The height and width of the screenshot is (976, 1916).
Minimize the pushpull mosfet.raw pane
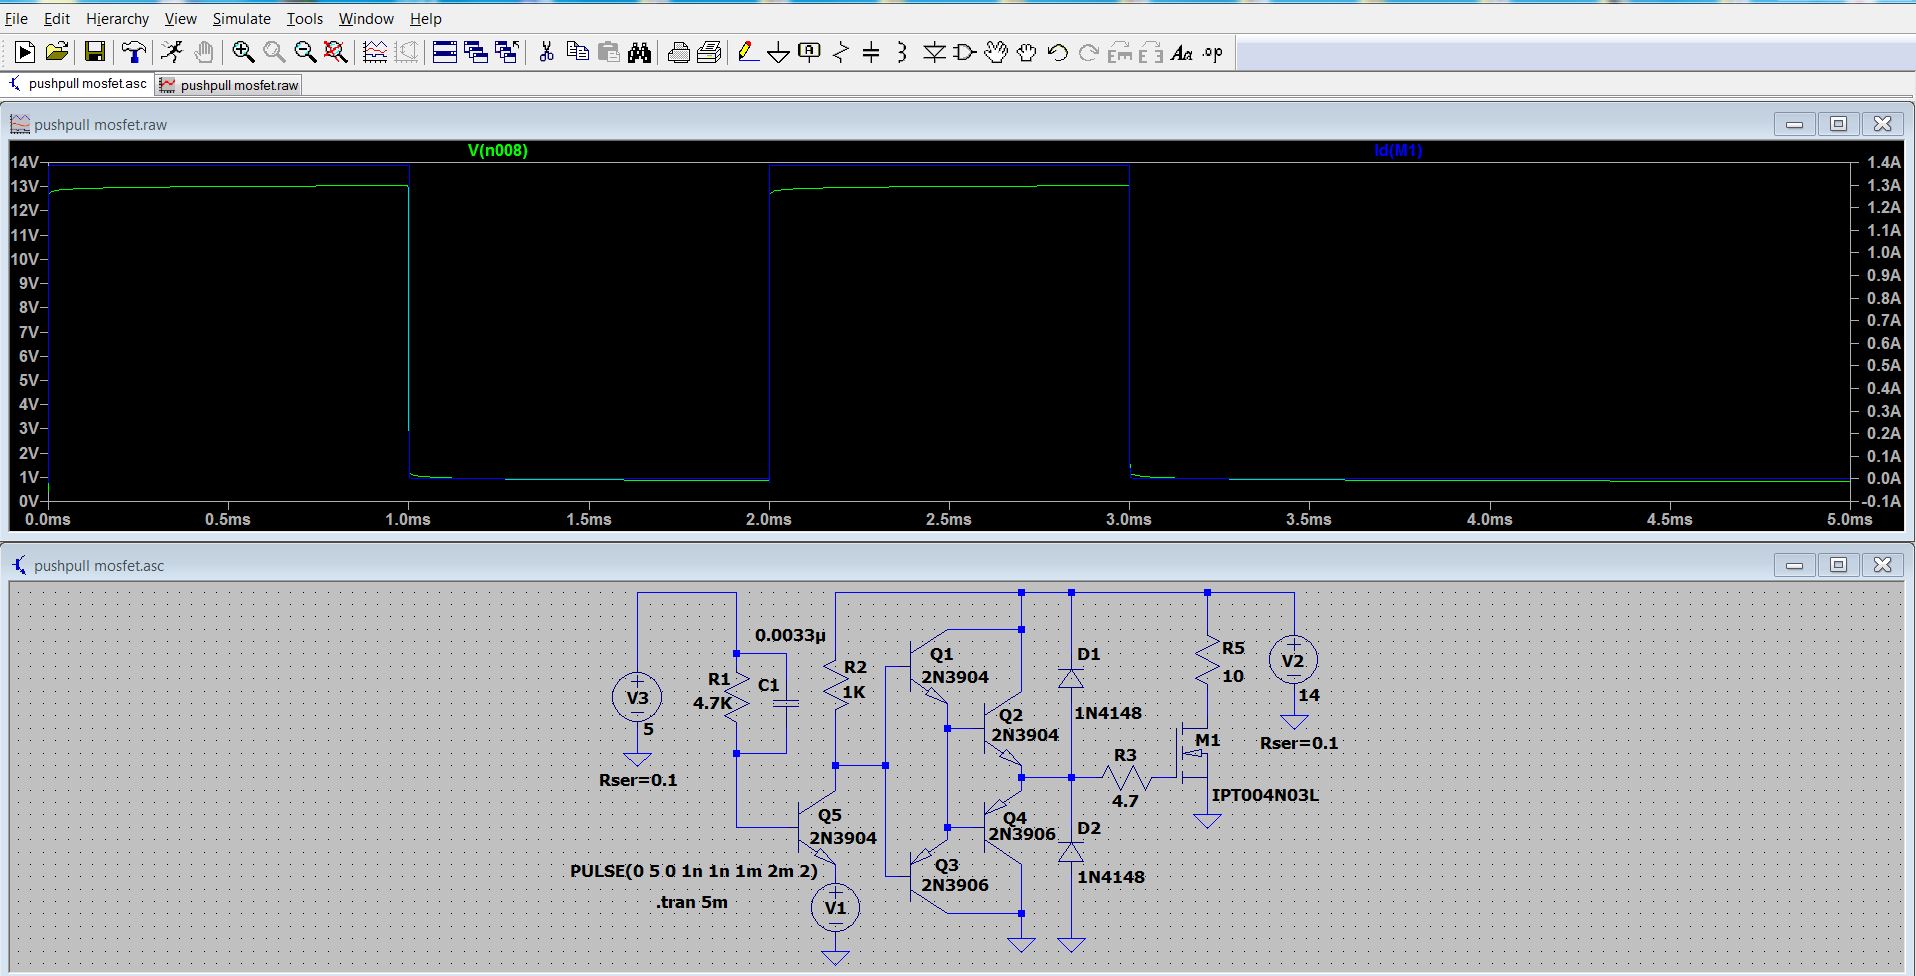coord(1794,124)
